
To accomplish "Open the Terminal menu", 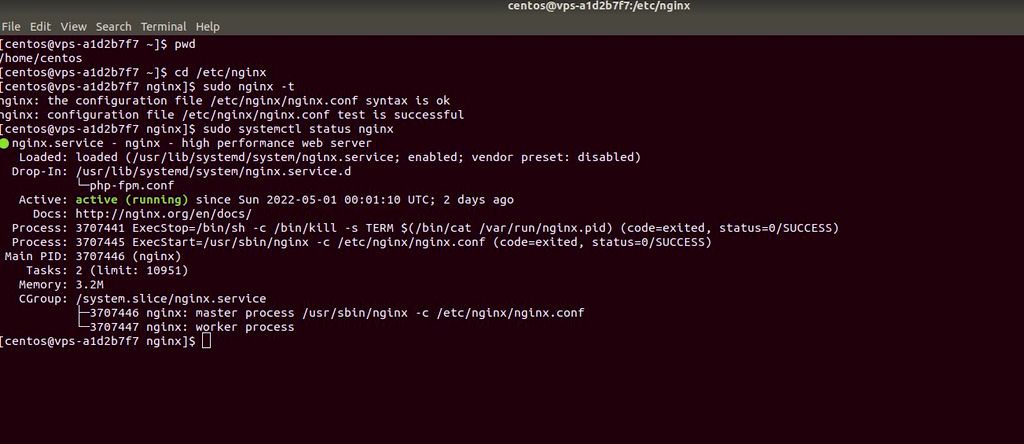I will 163,27.
